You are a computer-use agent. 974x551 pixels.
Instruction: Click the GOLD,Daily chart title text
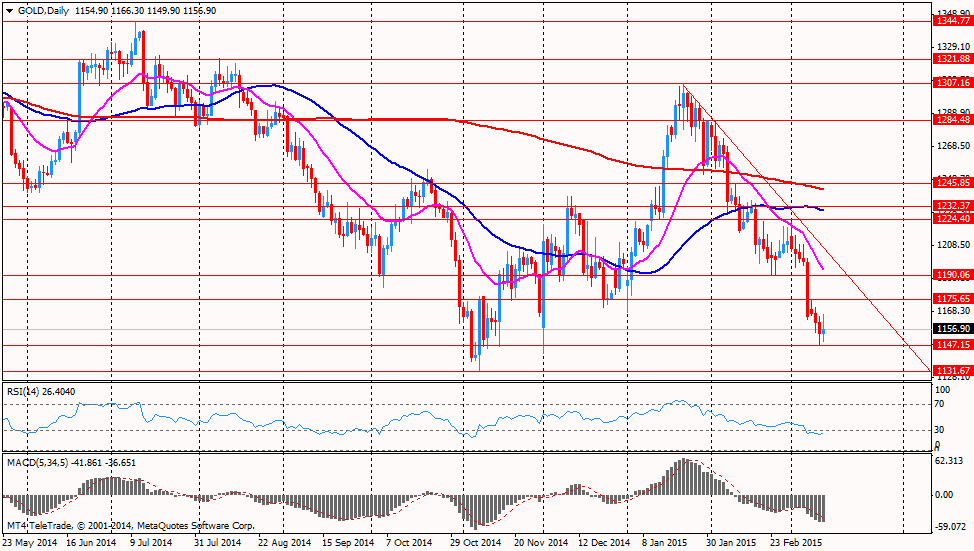pyautogui.click(x=43, y=11)
